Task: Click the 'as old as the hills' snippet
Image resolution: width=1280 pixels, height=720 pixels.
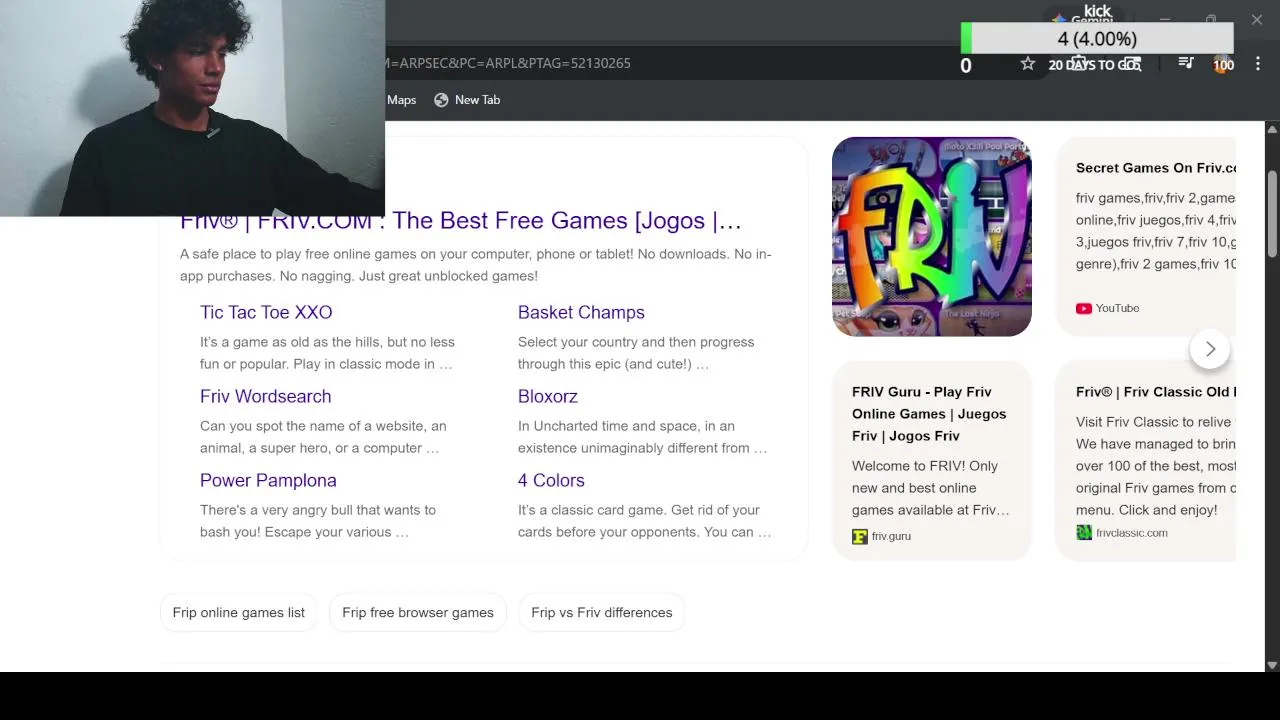Action: pyautogui.click(x=327, y=353)
